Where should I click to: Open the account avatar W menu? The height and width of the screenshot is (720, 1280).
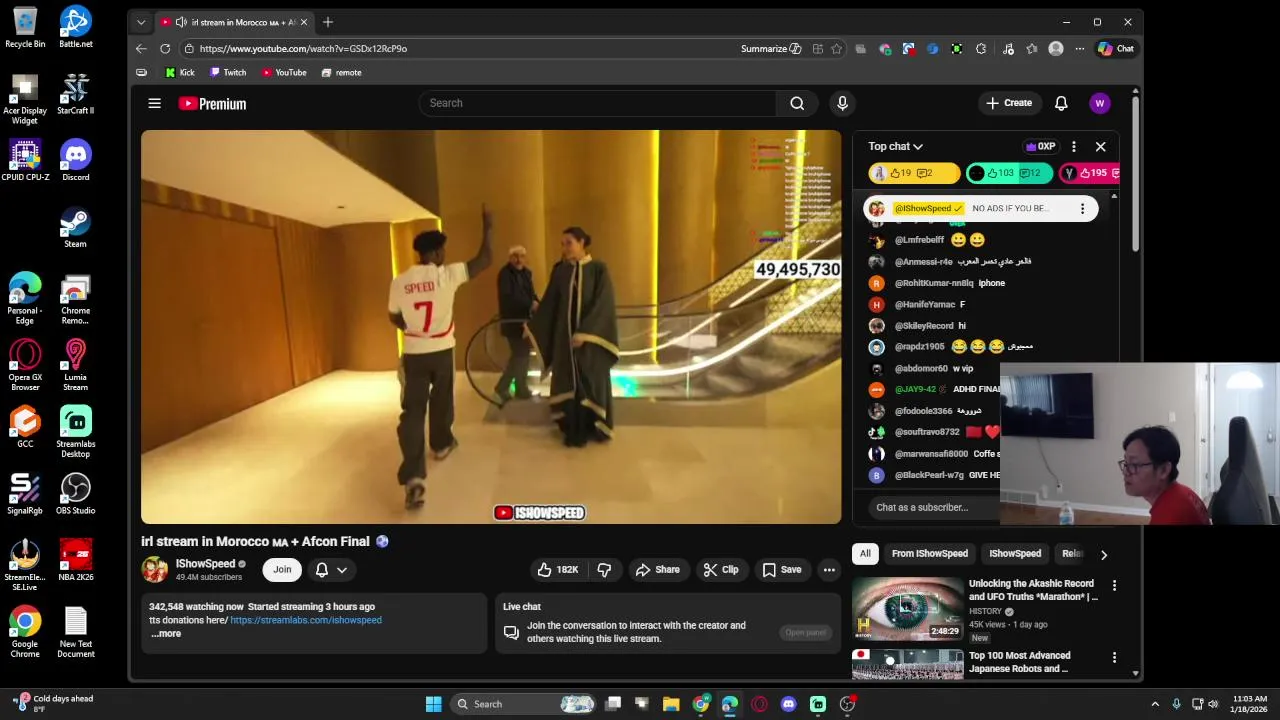click(1100, 103)
